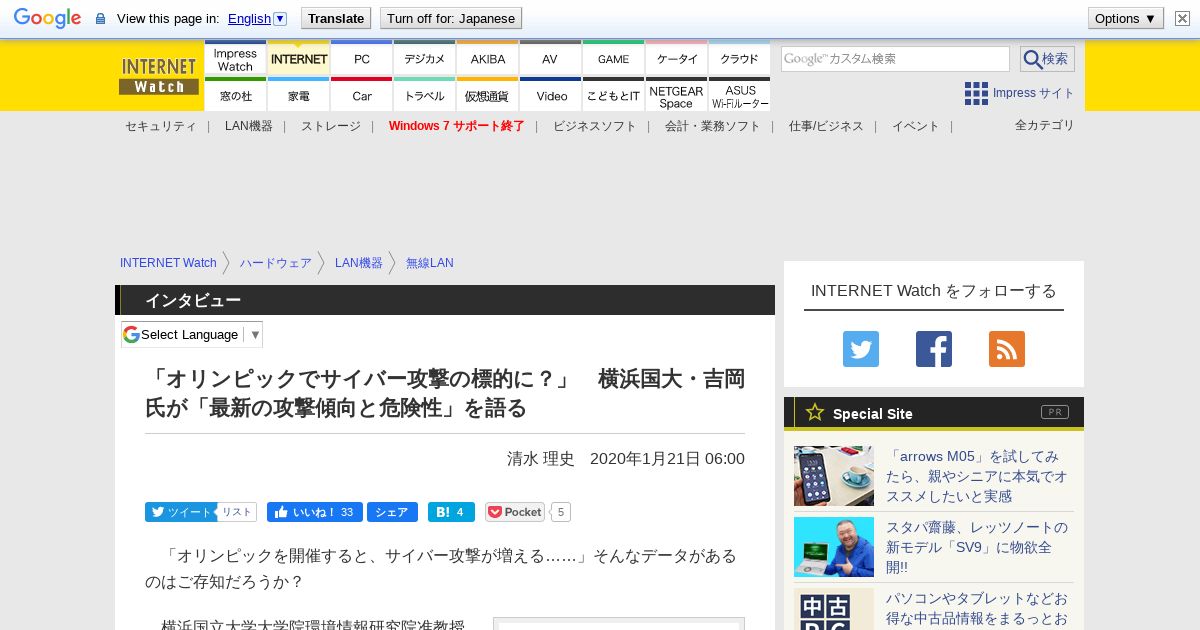This screenshot has width=1200, height=630.
Task: Open the 窓の杜 tab
Action: pyautogui.click(x=235, y=95)
